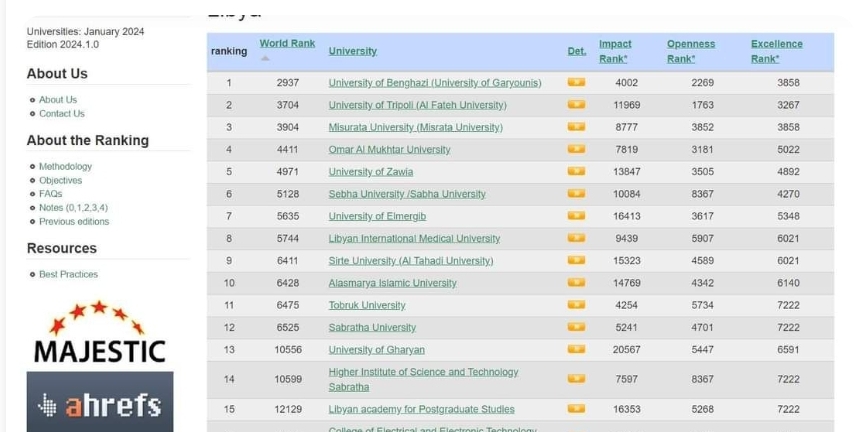Image resolution: width=864 pixels, height=432 pixels.
Task: Select openness rank value 2269
Action: point(703,83)
